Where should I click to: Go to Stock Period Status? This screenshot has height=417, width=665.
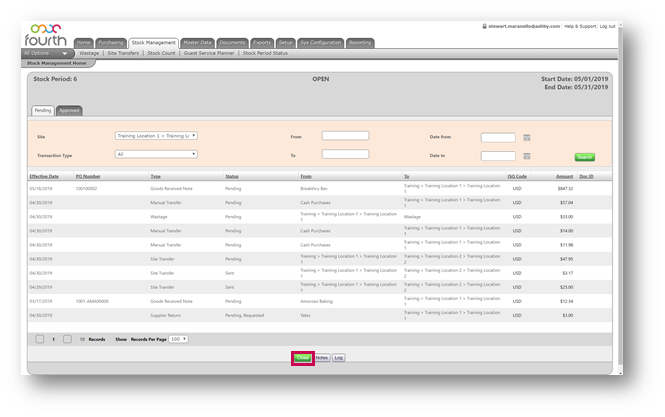[x=265, y=53]
